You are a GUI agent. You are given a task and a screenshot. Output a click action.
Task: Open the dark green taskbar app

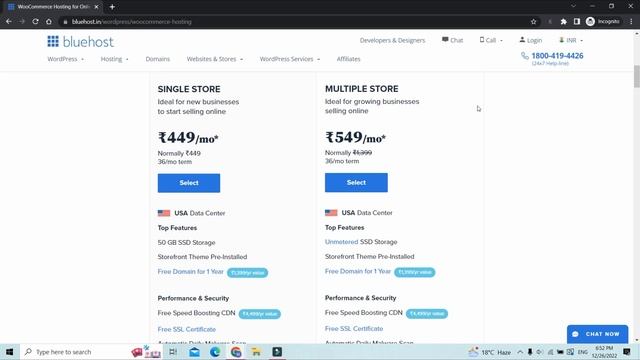point(277,352)
